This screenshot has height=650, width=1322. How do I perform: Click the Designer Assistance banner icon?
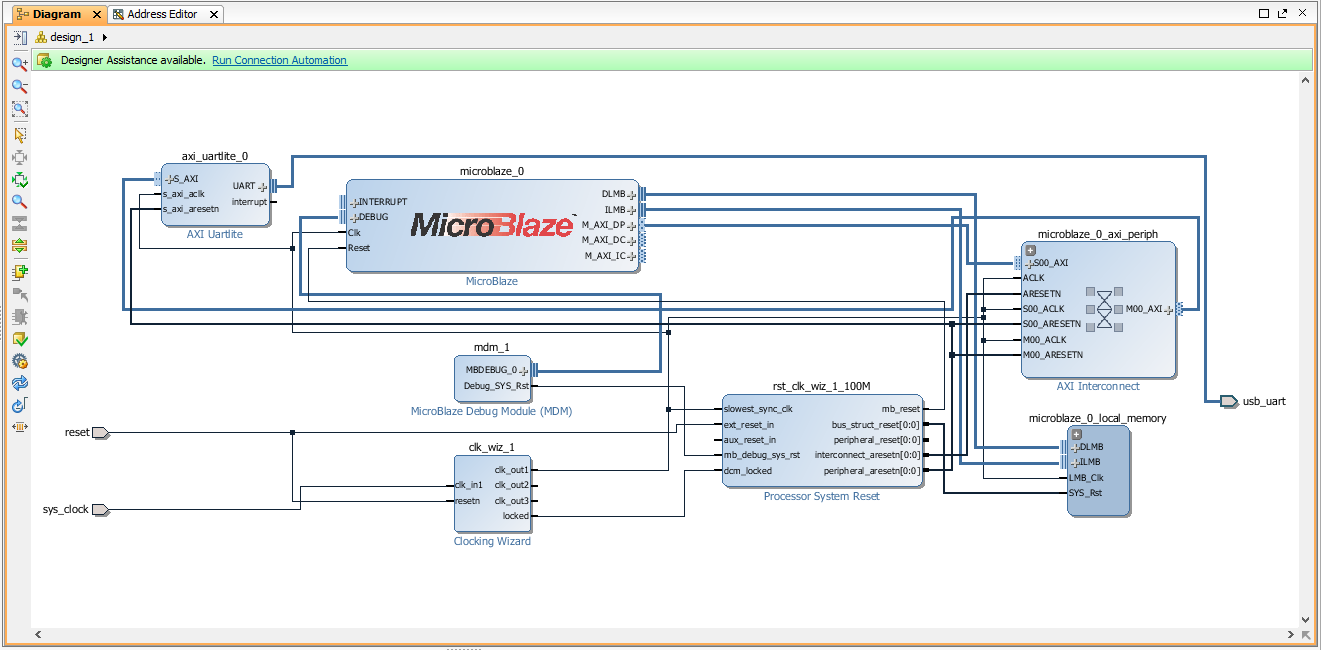(44, 60)
